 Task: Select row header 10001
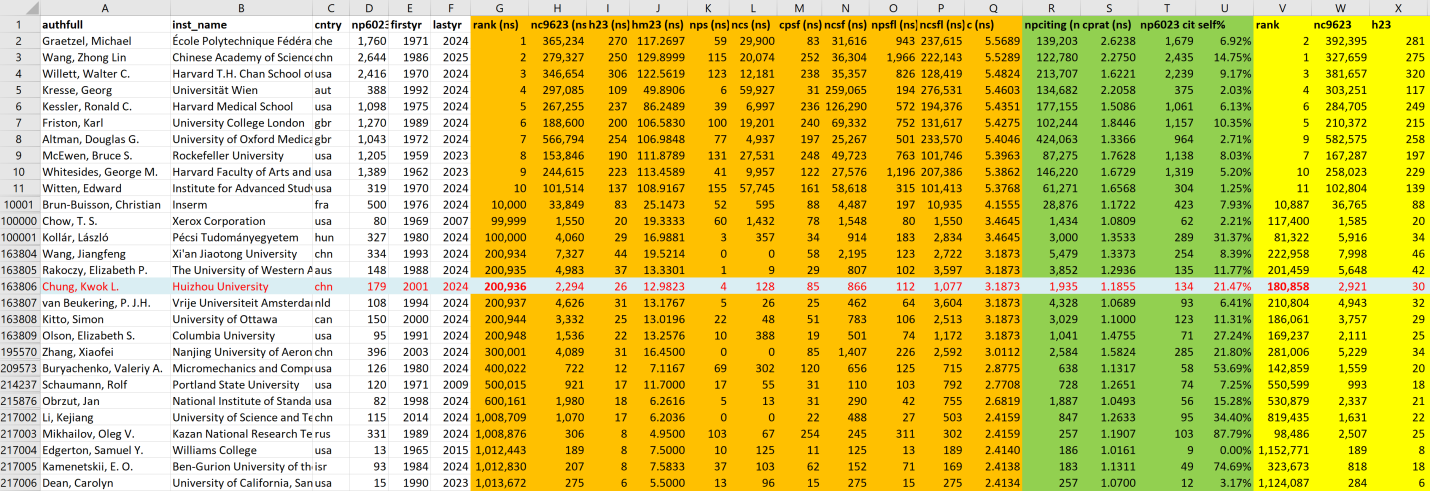[19, 204]
